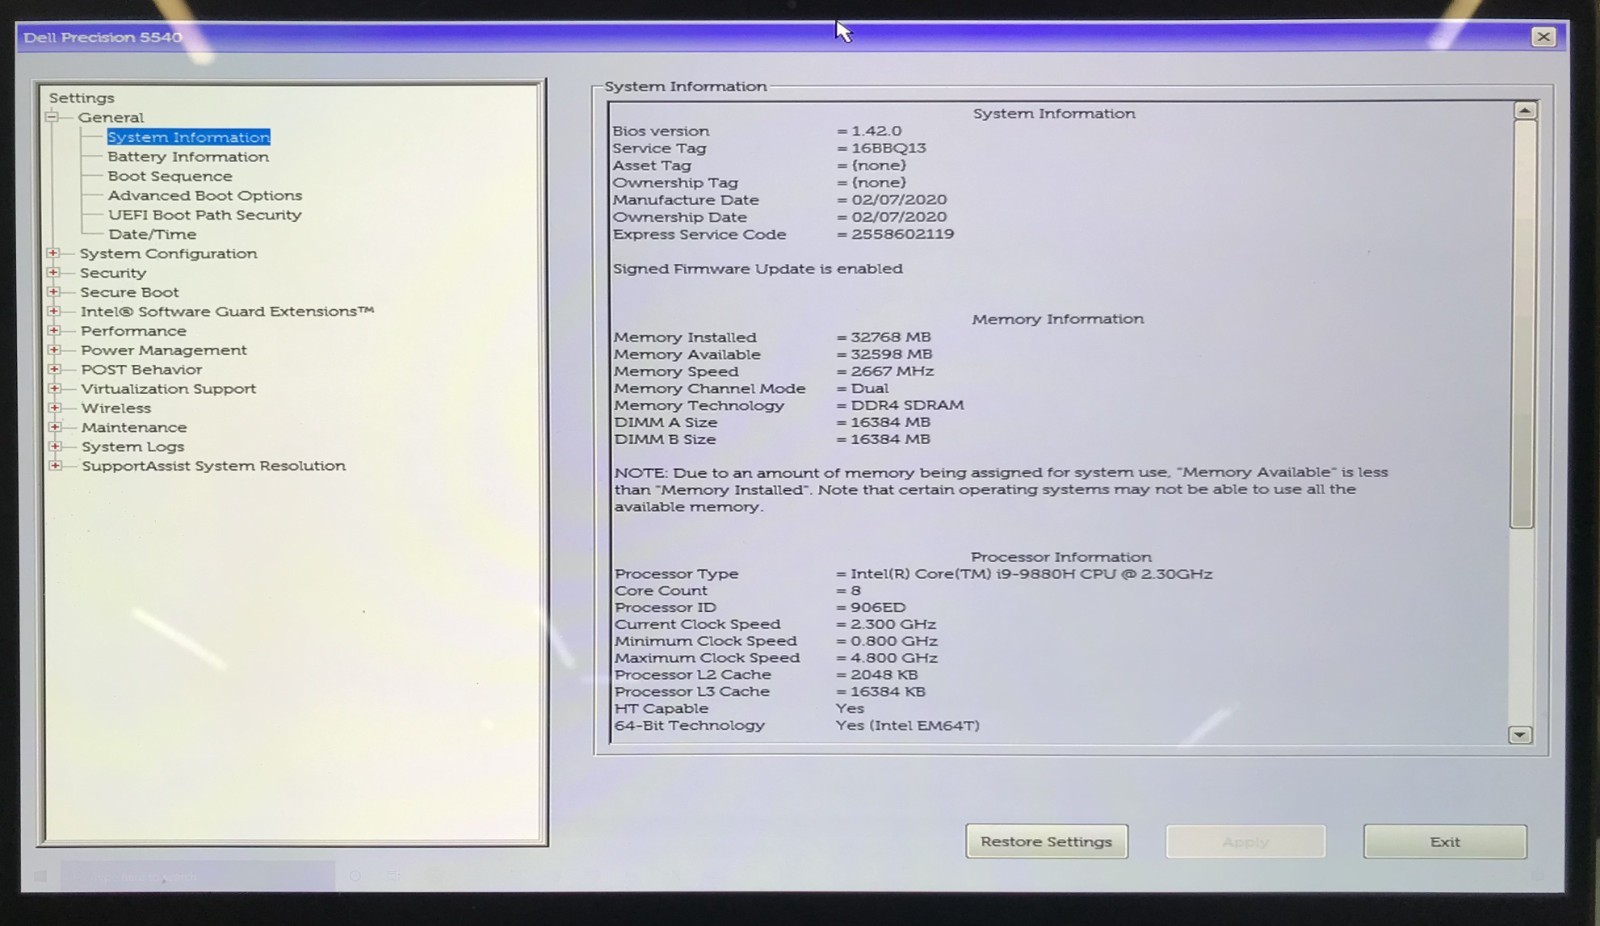Open the Boot Sequence page

pos(170,176)
